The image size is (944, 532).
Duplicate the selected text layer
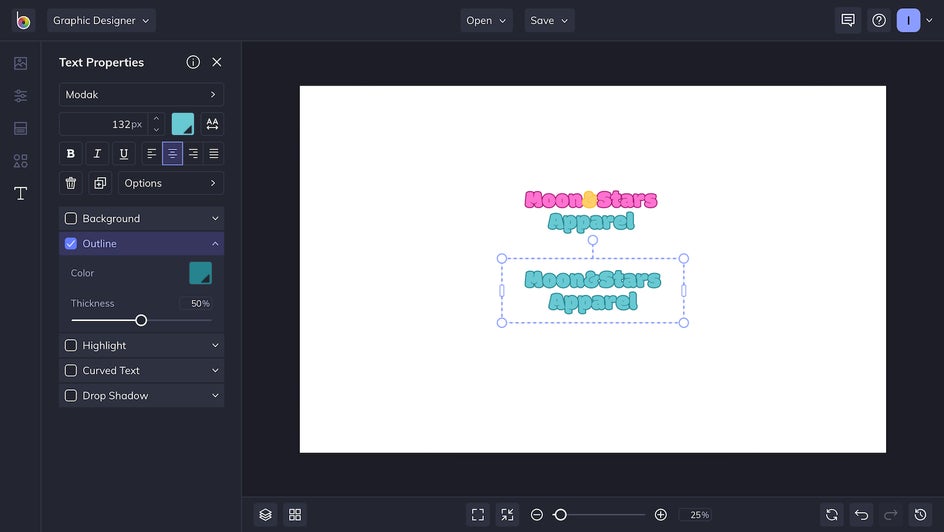click(x=99, y=183)
